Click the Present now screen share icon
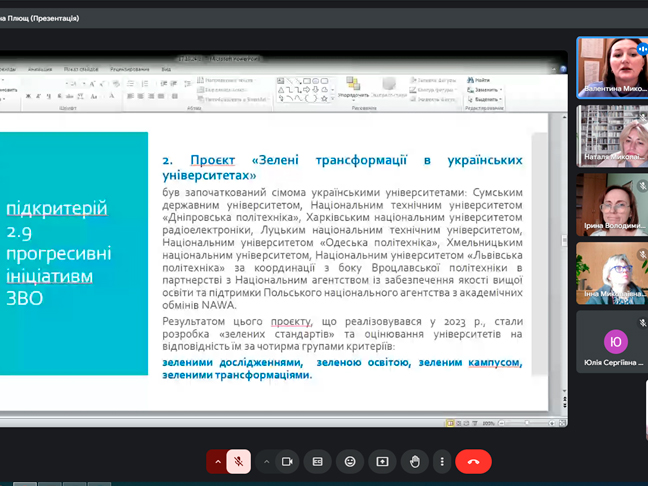 coord(382,461)
